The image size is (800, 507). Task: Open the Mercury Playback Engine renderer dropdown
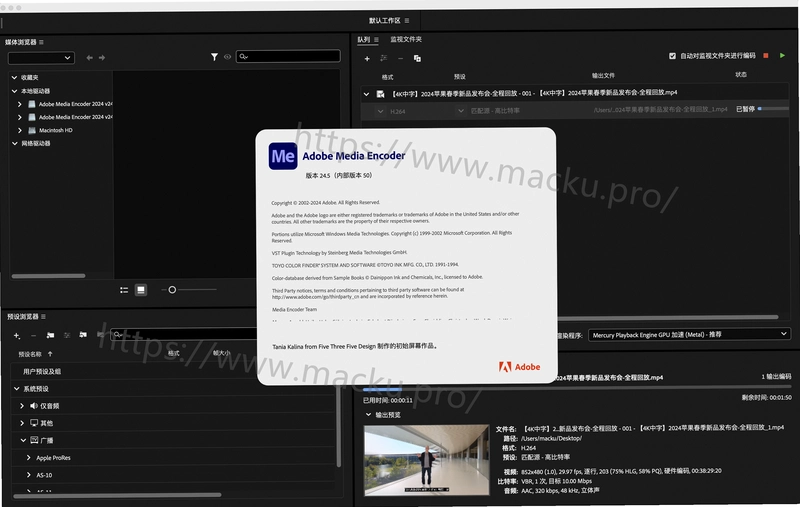(x=689, y=335)
